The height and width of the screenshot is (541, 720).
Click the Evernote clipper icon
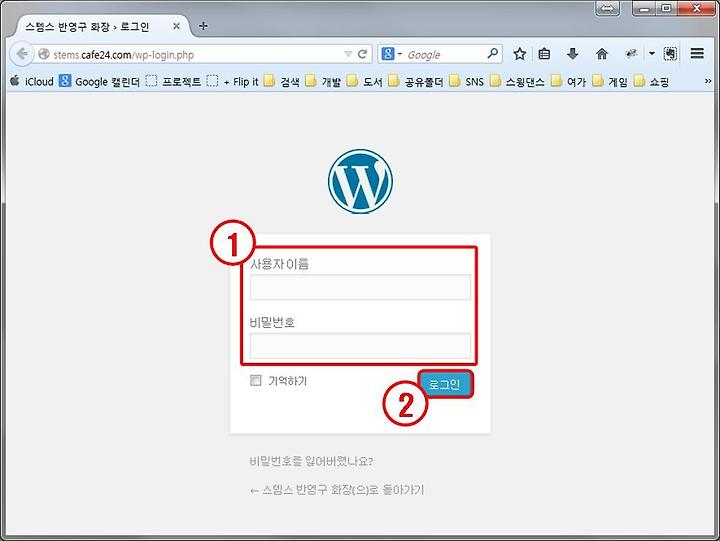click(x=670, y=54)
